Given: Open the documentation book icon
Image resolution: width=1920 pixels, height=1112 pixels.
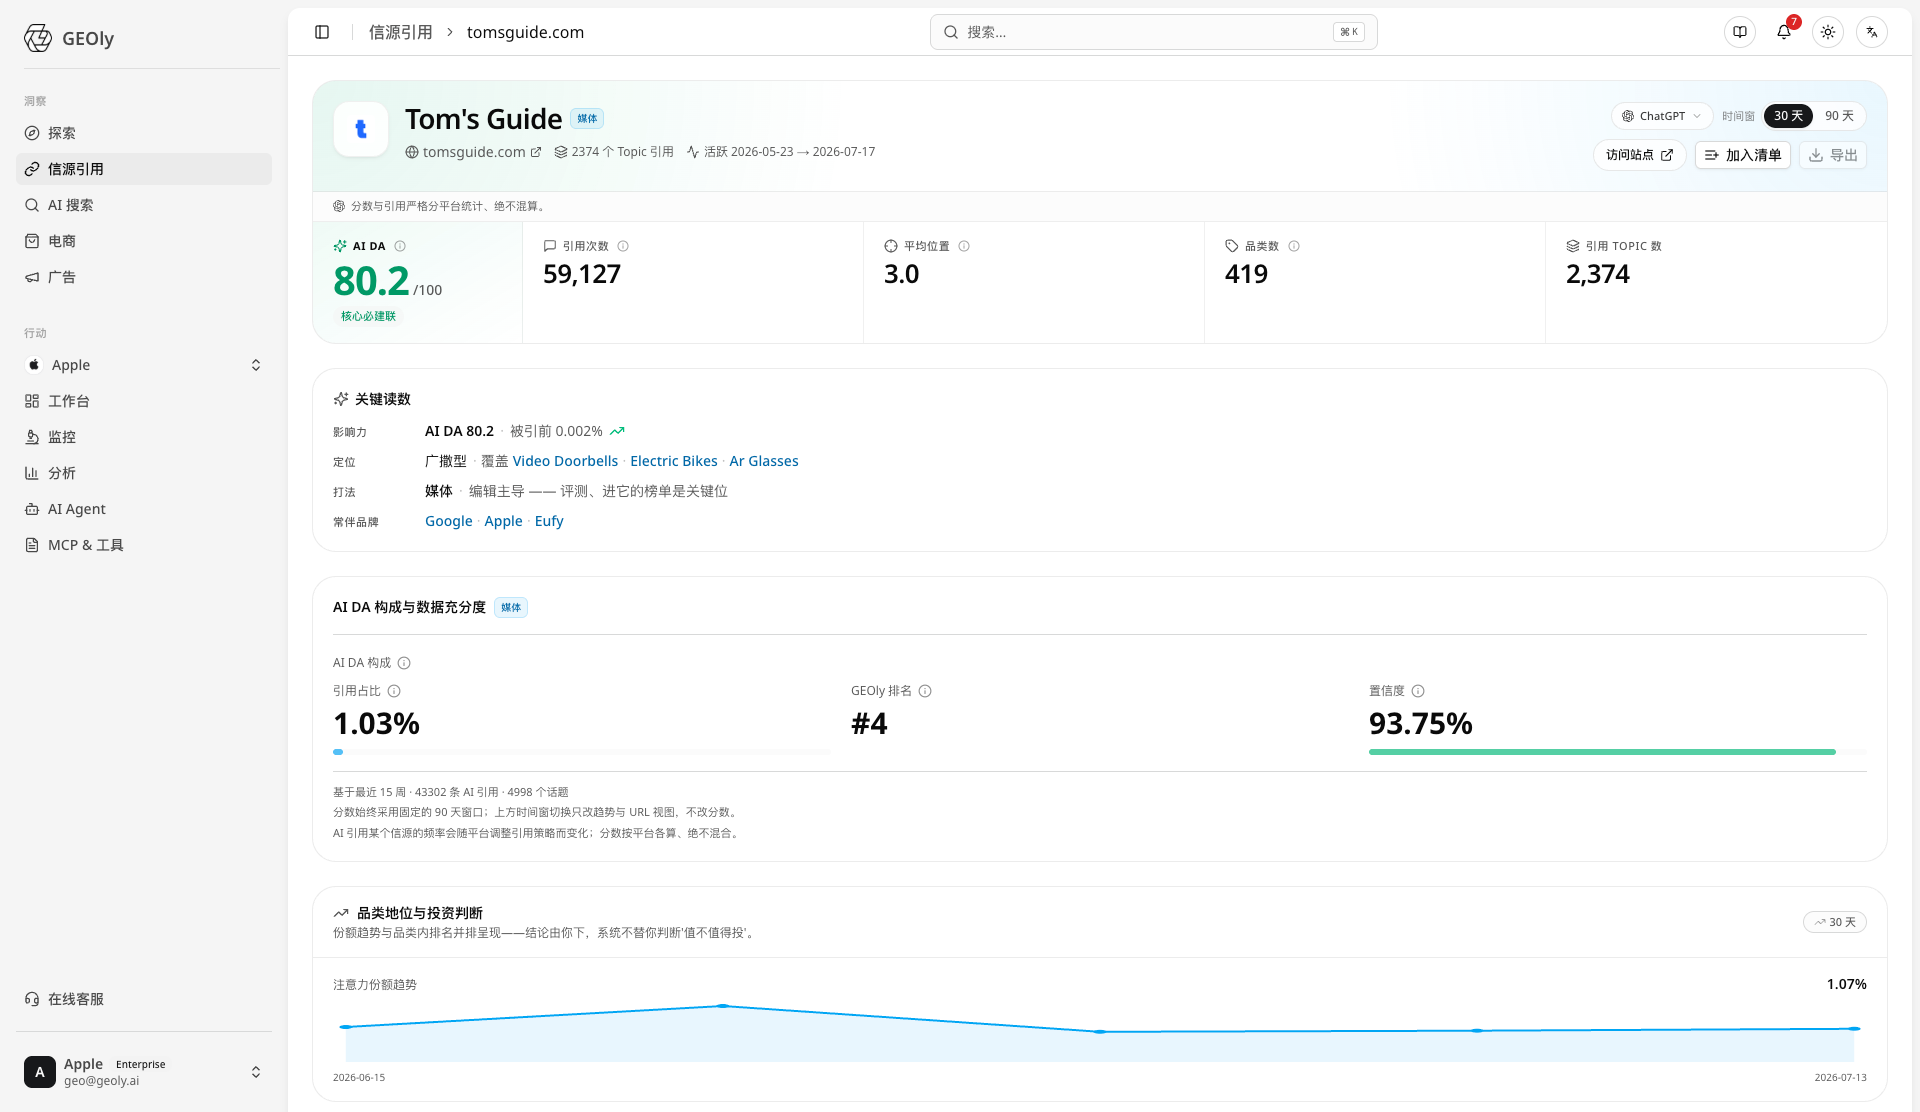Looking at the screenshot, I should click(1740, 32).
